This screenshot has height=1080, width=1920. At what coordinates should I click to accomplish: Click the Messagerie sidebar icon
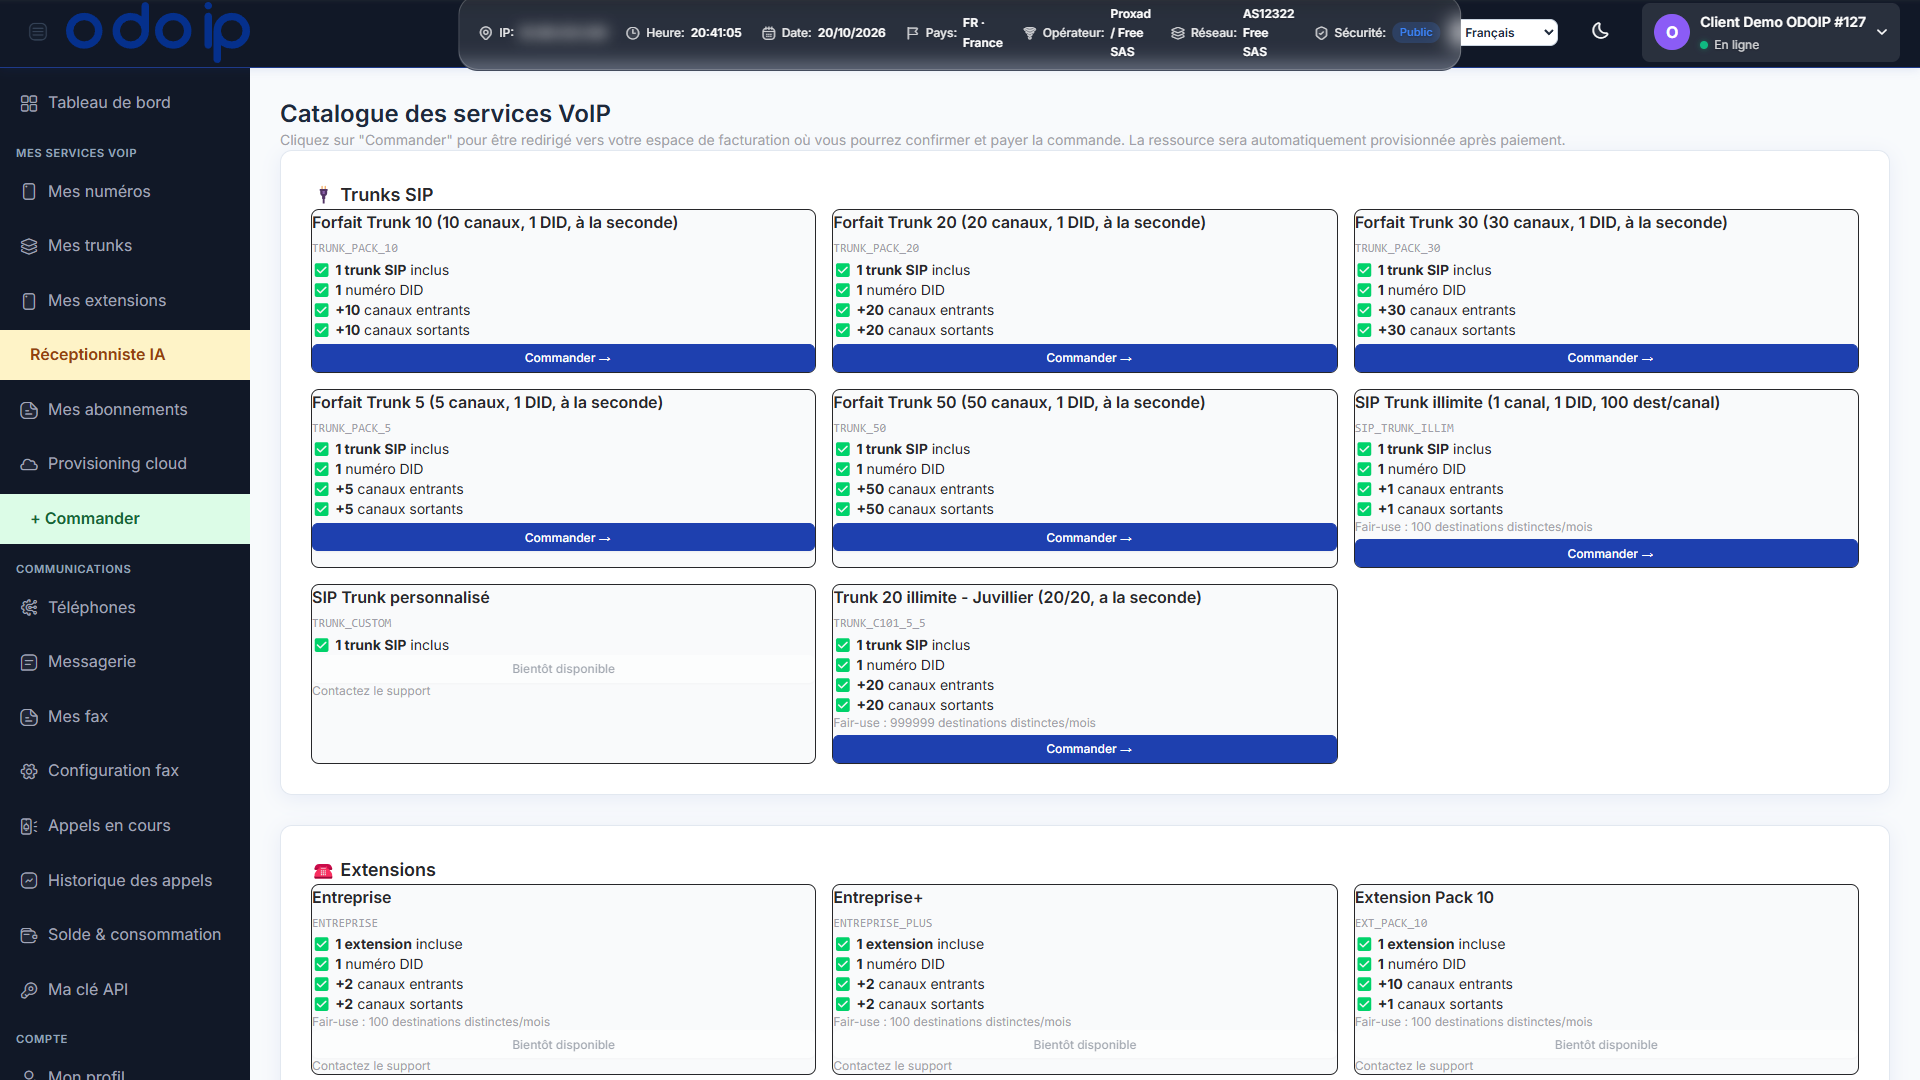click(29, 662)
